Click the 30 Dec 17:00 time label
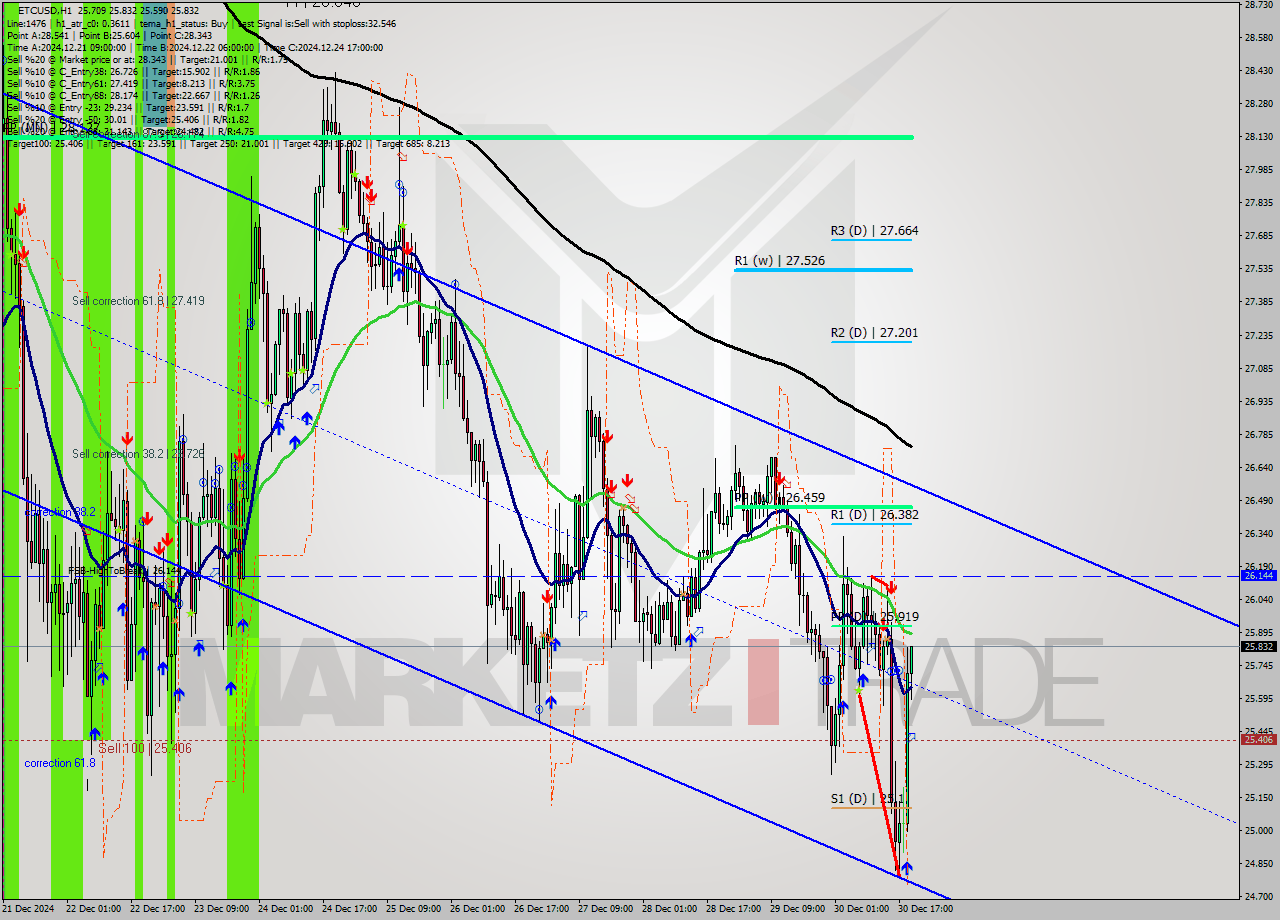This screenshot has width=1280, height=920. coord(926,909)
